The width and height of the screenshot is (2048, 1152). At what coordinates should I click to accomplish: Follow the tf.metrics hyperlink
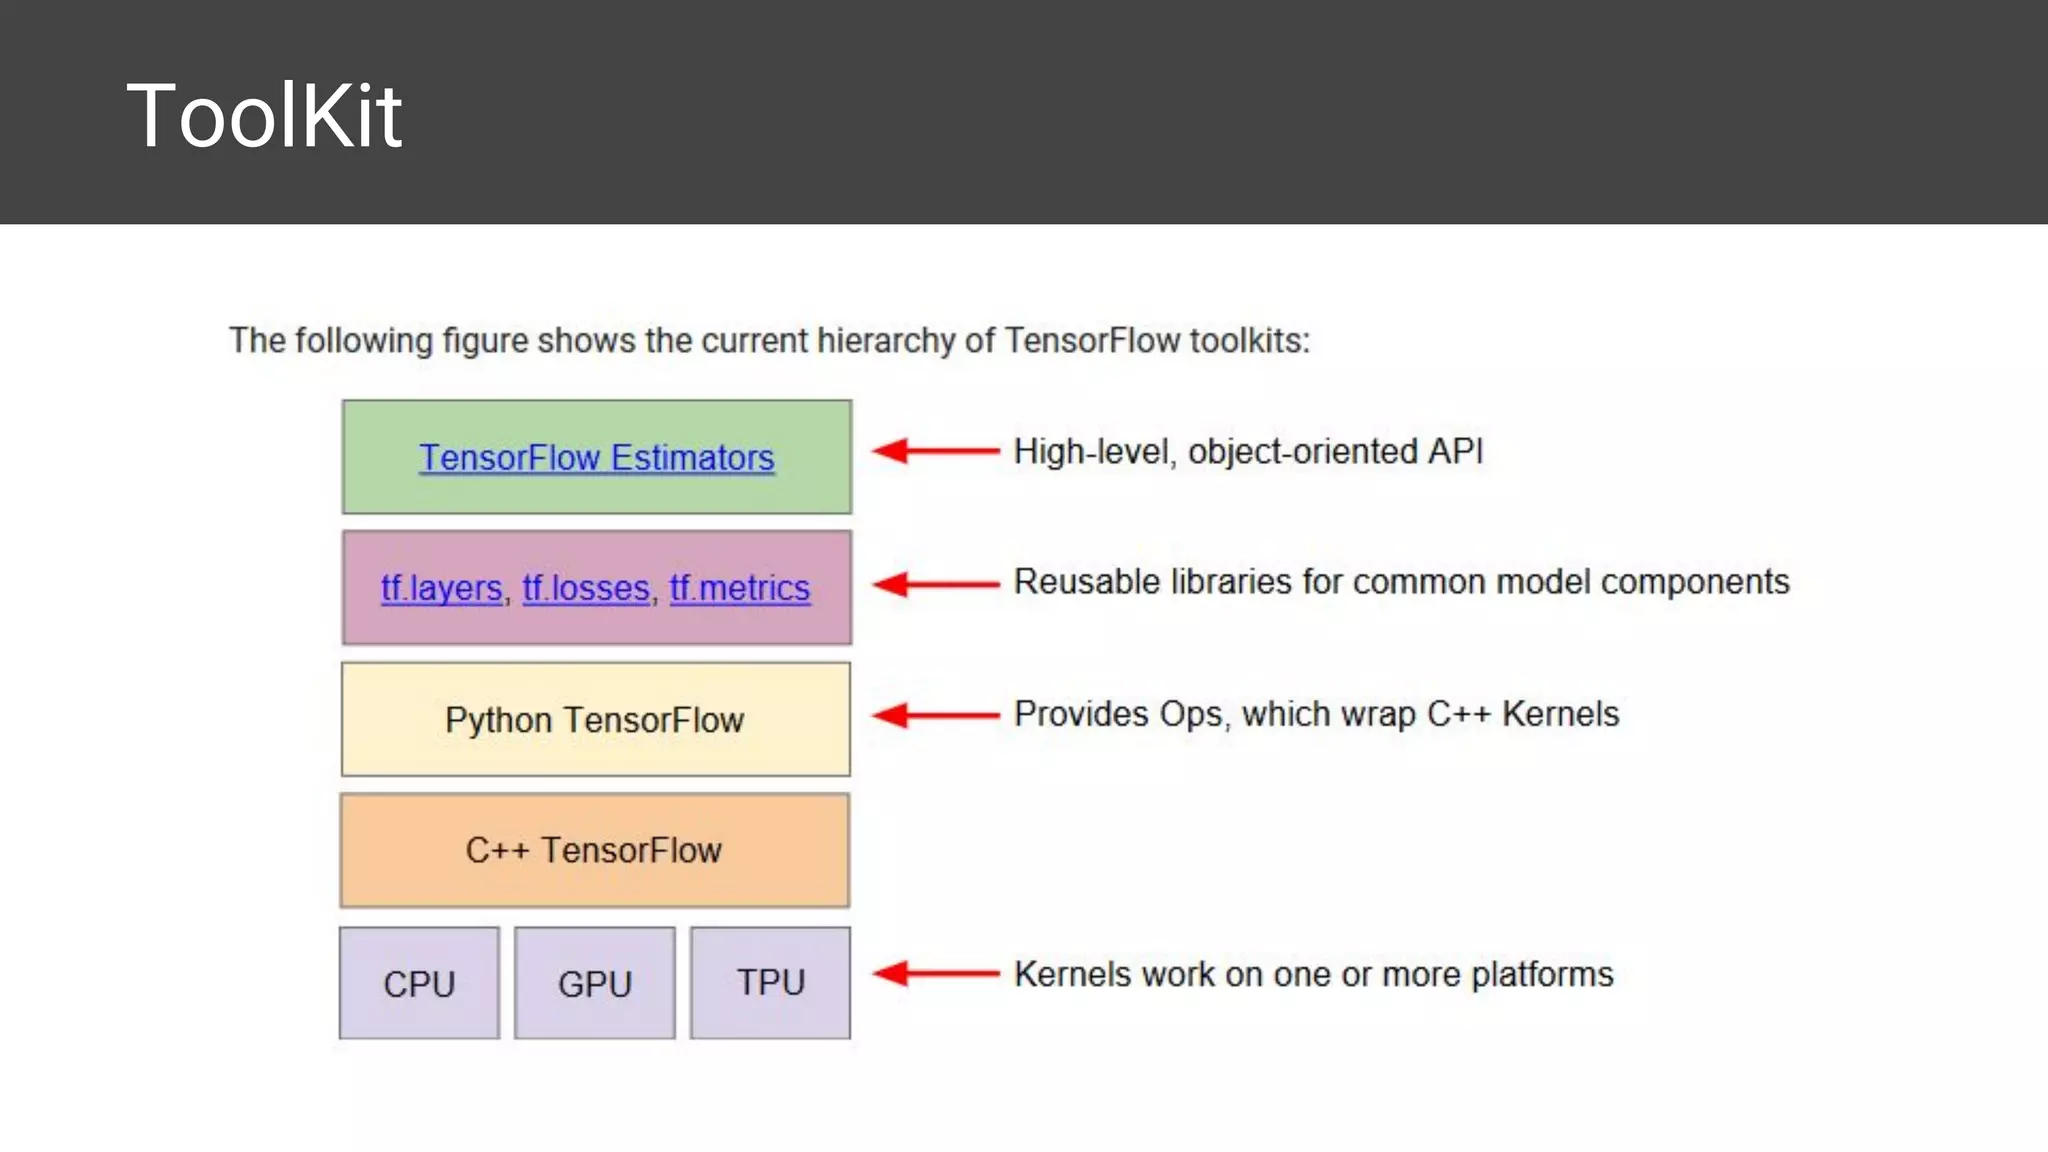coord(739,588)
